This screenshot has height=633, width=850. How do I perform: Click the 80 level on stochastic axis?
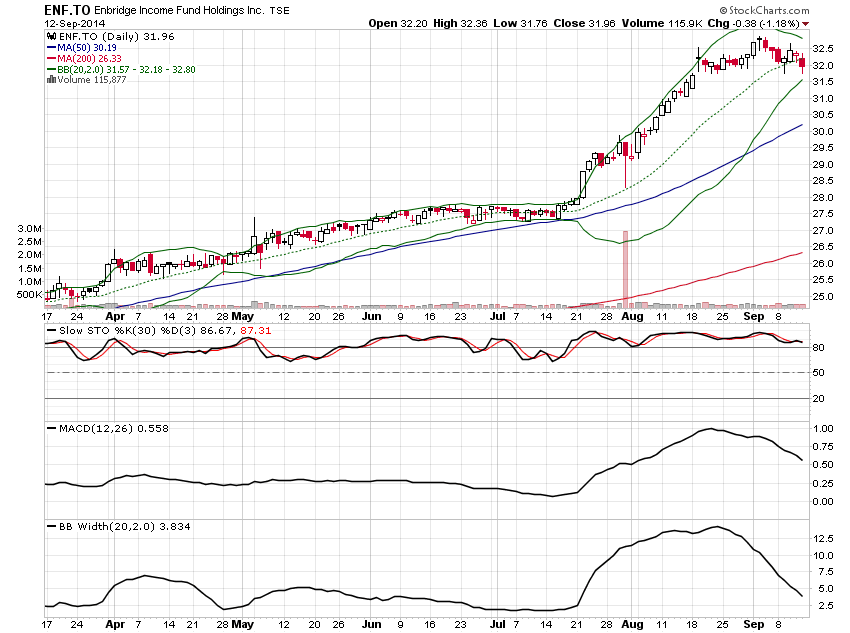tap(819, 347)
